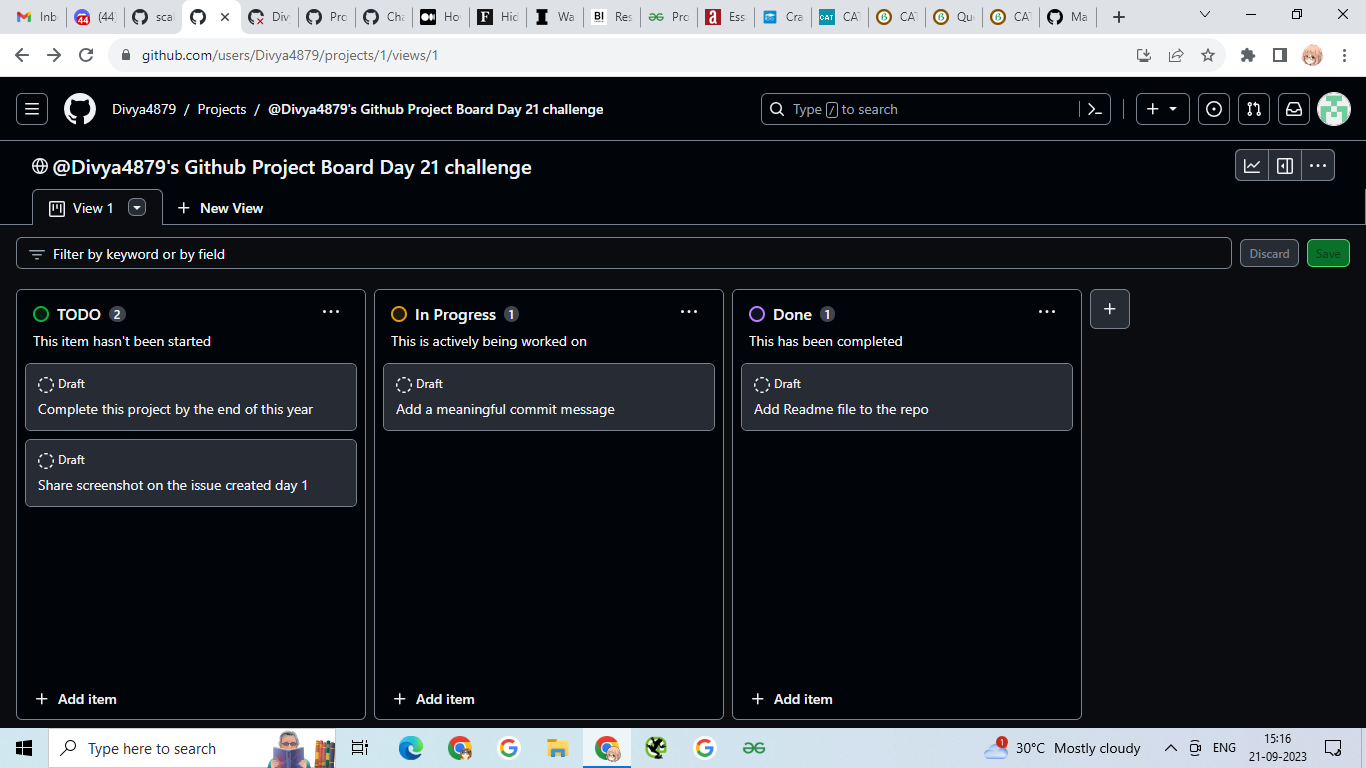The height and width of the screenshot is (768, 1366).
Task: Open the TODO column options menu
Action: 331,311
